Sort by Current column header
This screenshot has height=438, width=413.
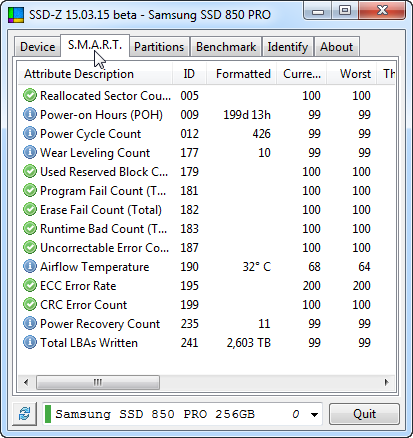301,74
